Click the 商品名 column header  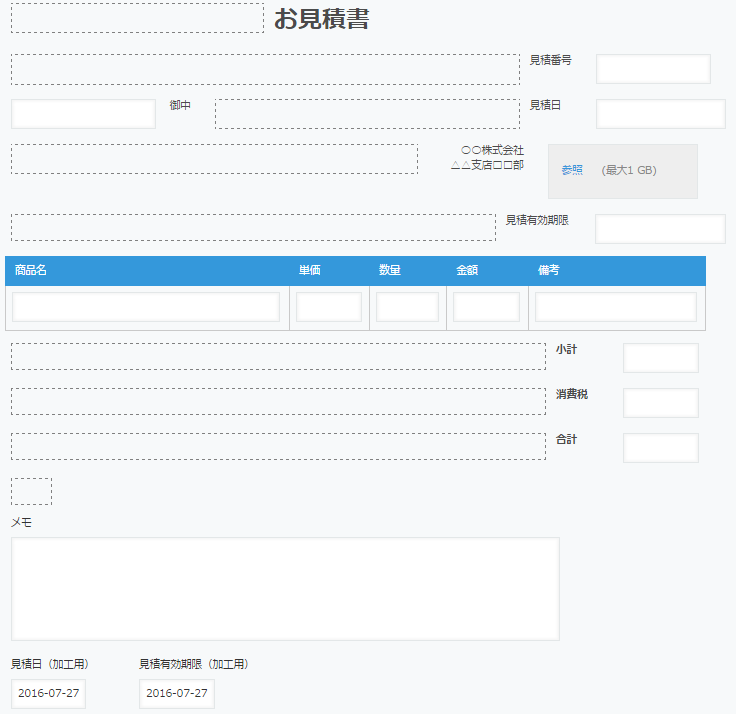click(31, 271)
